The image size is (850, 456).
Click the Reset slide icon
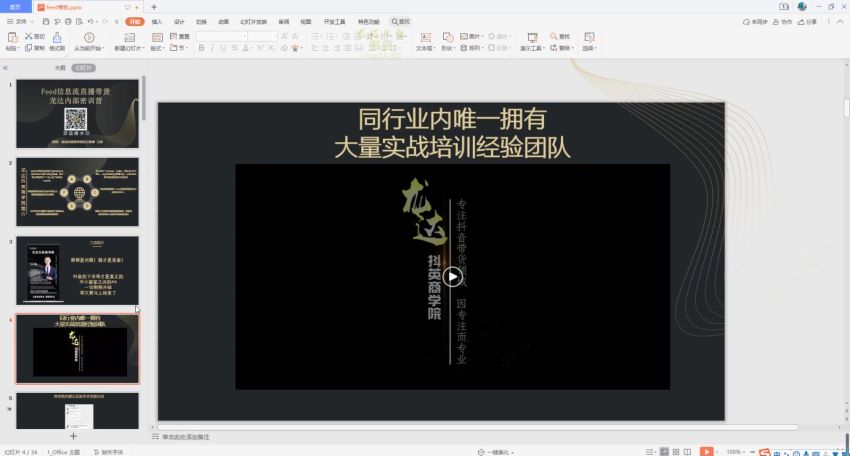pyautogui.click(x=173, y=36)
